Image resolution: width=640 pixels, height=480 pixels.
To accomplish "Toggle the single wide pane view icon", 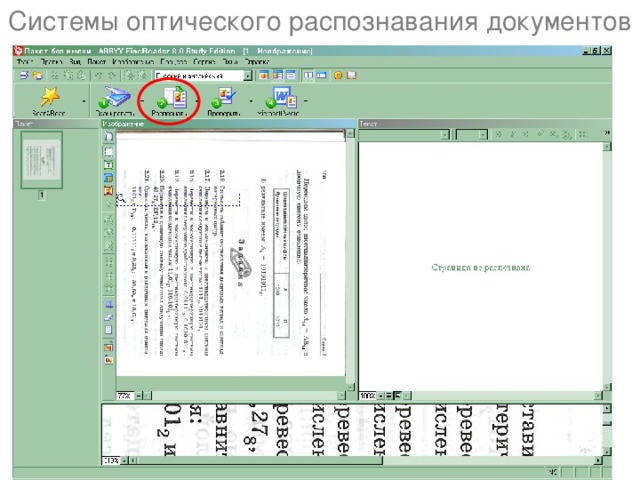I will point(322,76).
